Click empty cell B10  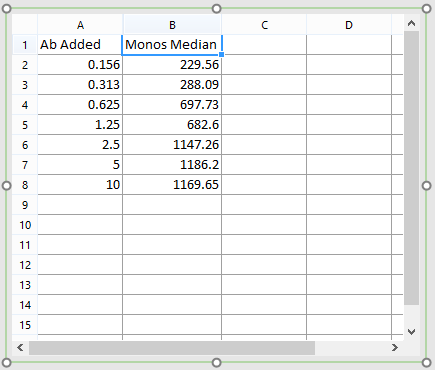click(x=172, y=225)
